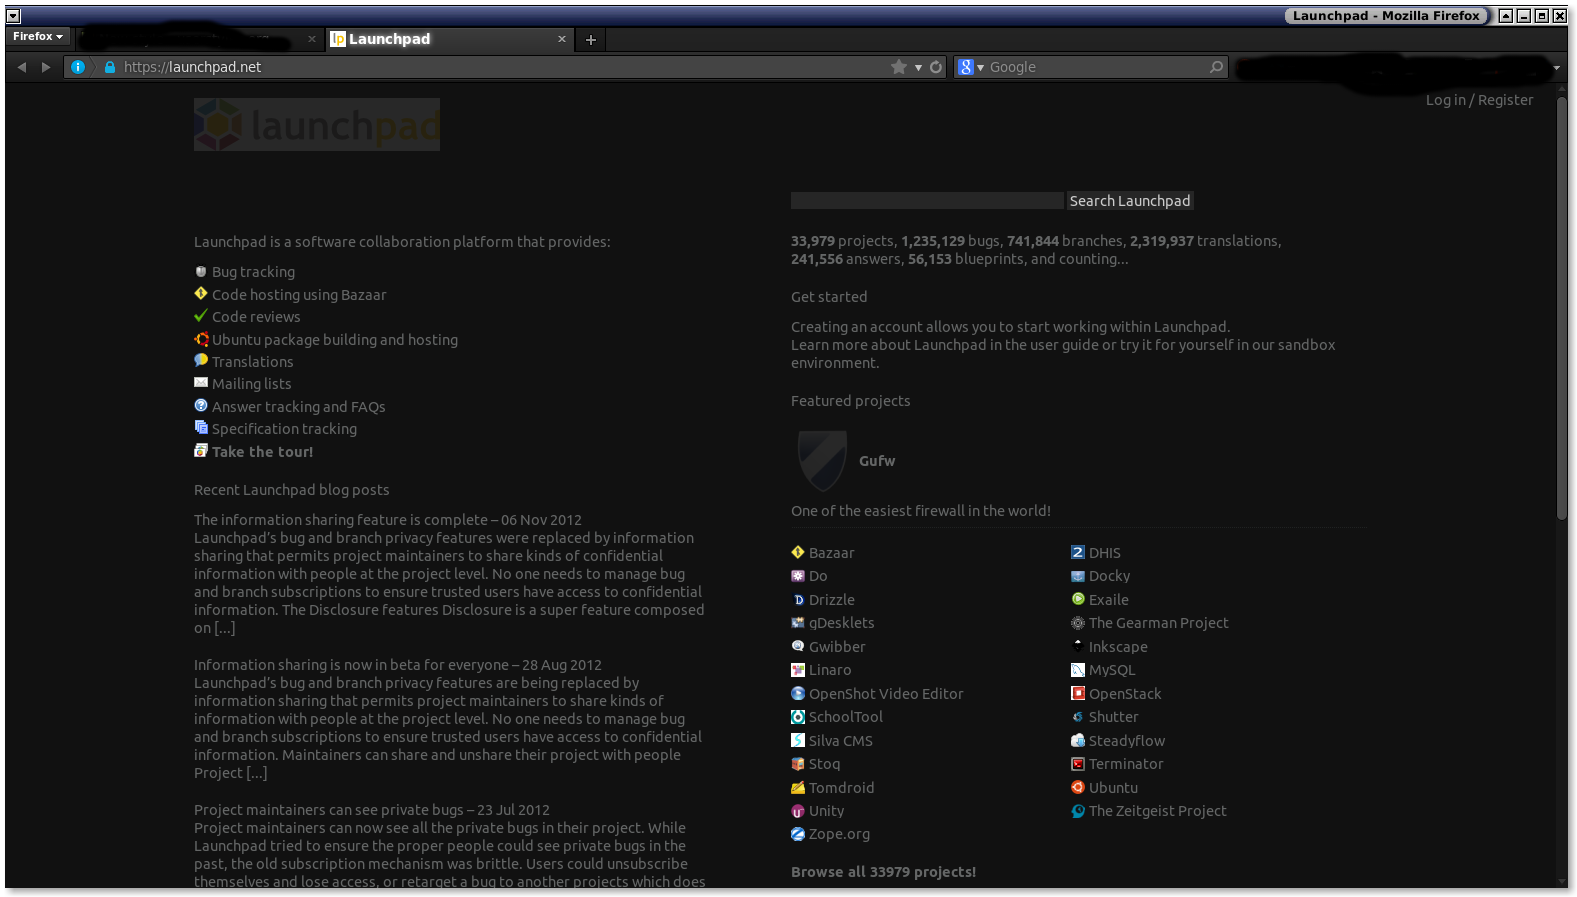Open the SchoolTool project link

(846, 717)
